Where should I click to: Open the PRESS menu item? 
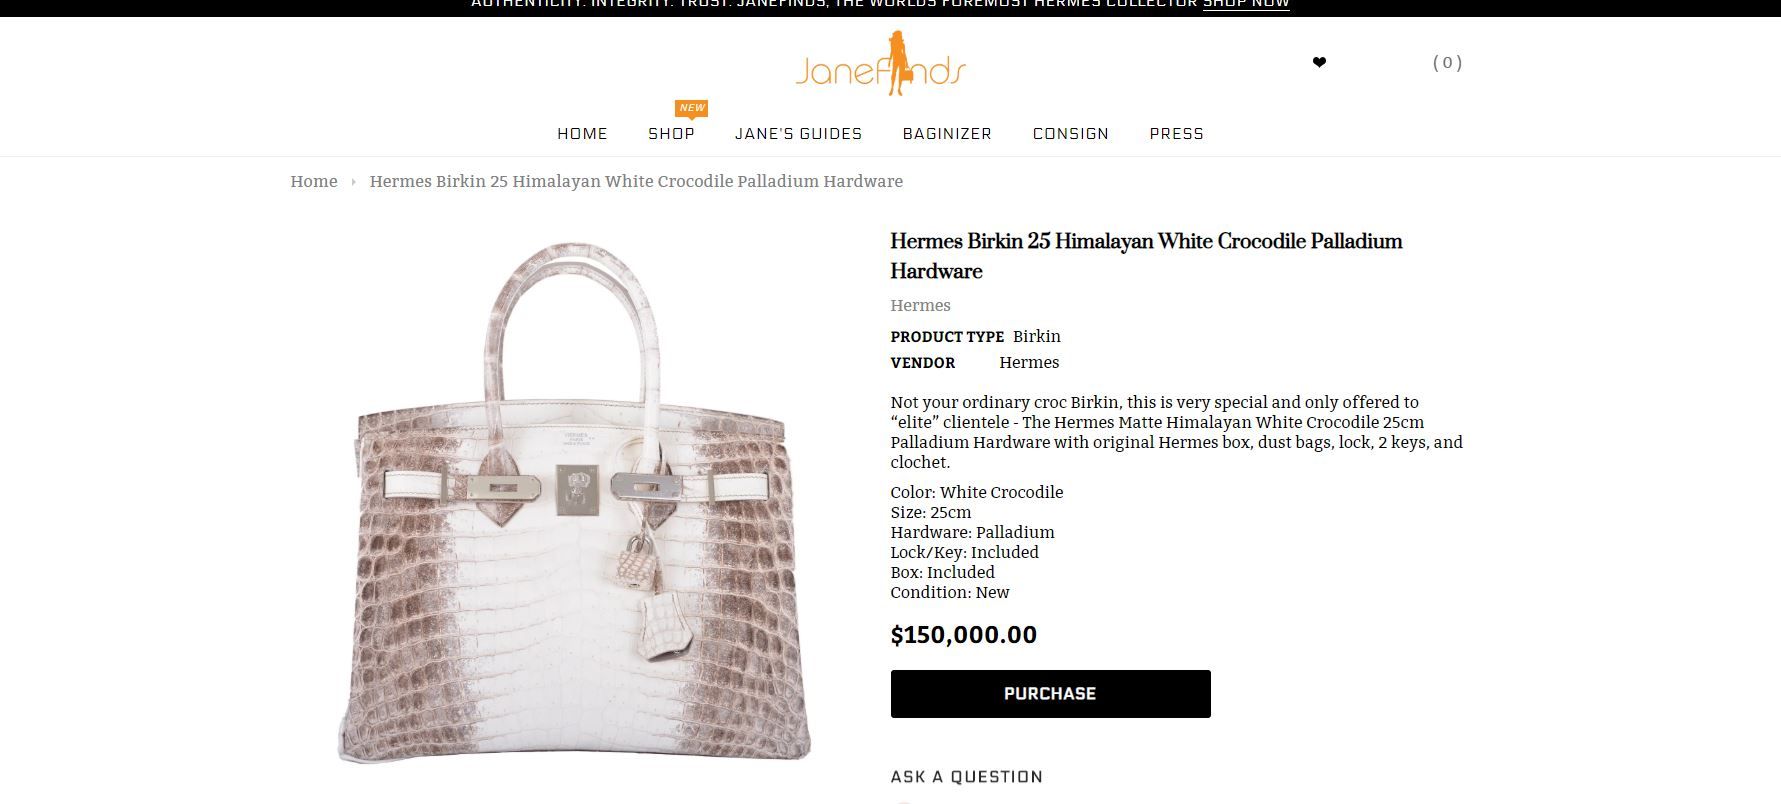tap(1177, 134)
